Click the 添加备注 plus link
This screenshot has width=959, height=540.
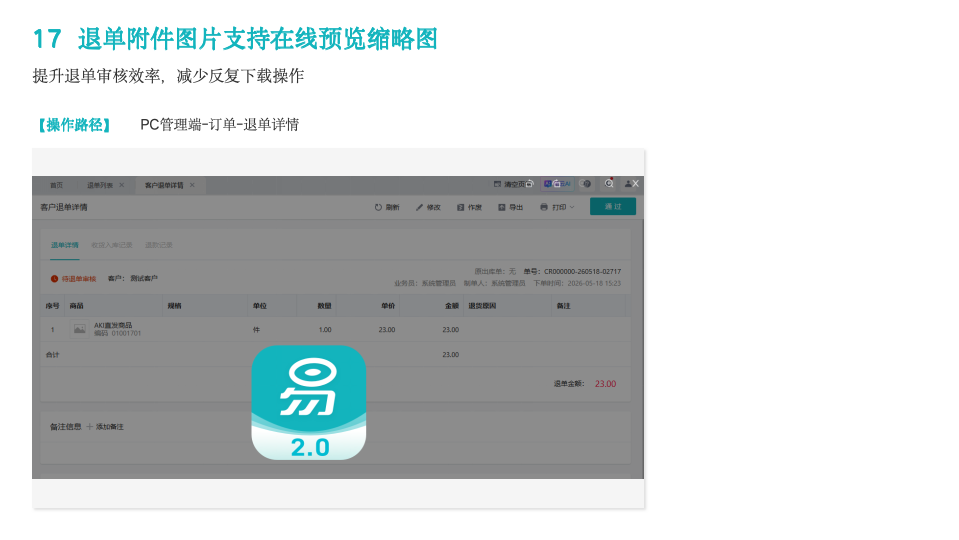[105, 427]
